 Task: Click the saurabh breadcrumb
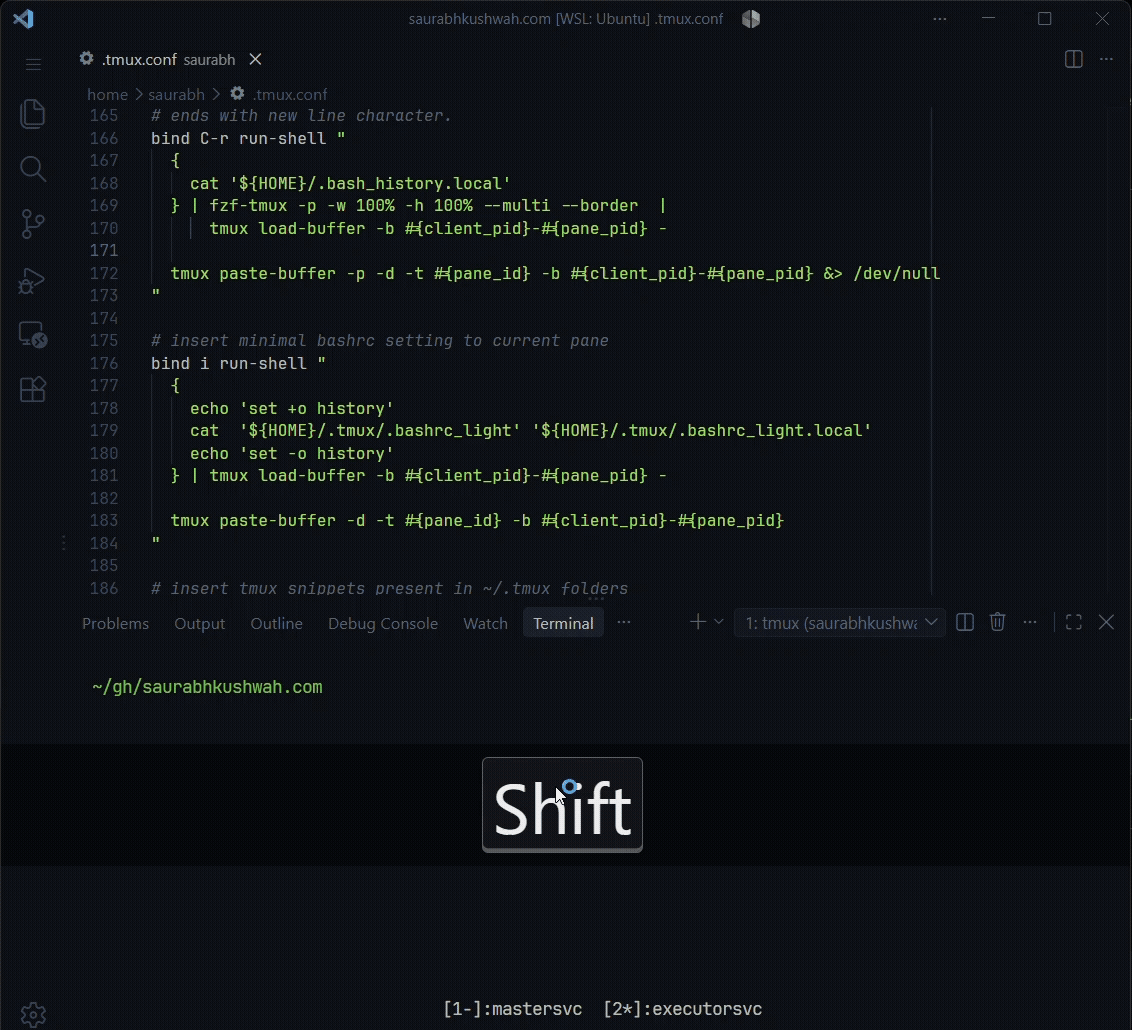pos(176,95)
